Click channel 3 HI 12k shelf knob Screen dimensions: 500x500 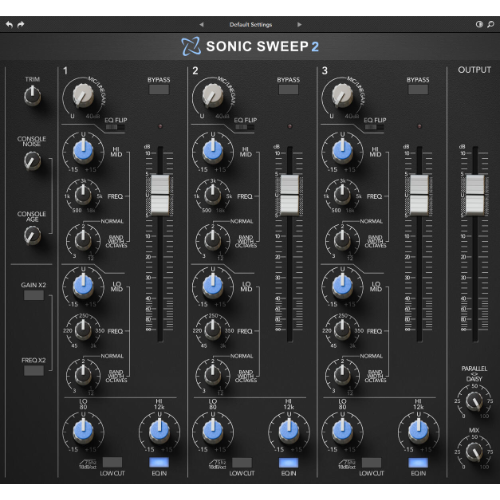[x=419, y=431]
